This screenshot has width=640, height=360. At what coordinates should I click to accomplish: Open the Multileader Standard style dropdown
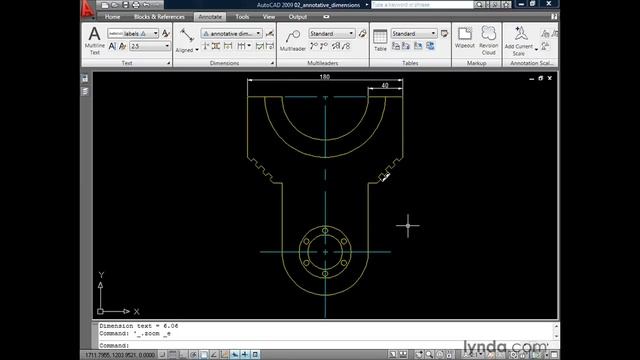pyautogui.click(x=351, y=33)
